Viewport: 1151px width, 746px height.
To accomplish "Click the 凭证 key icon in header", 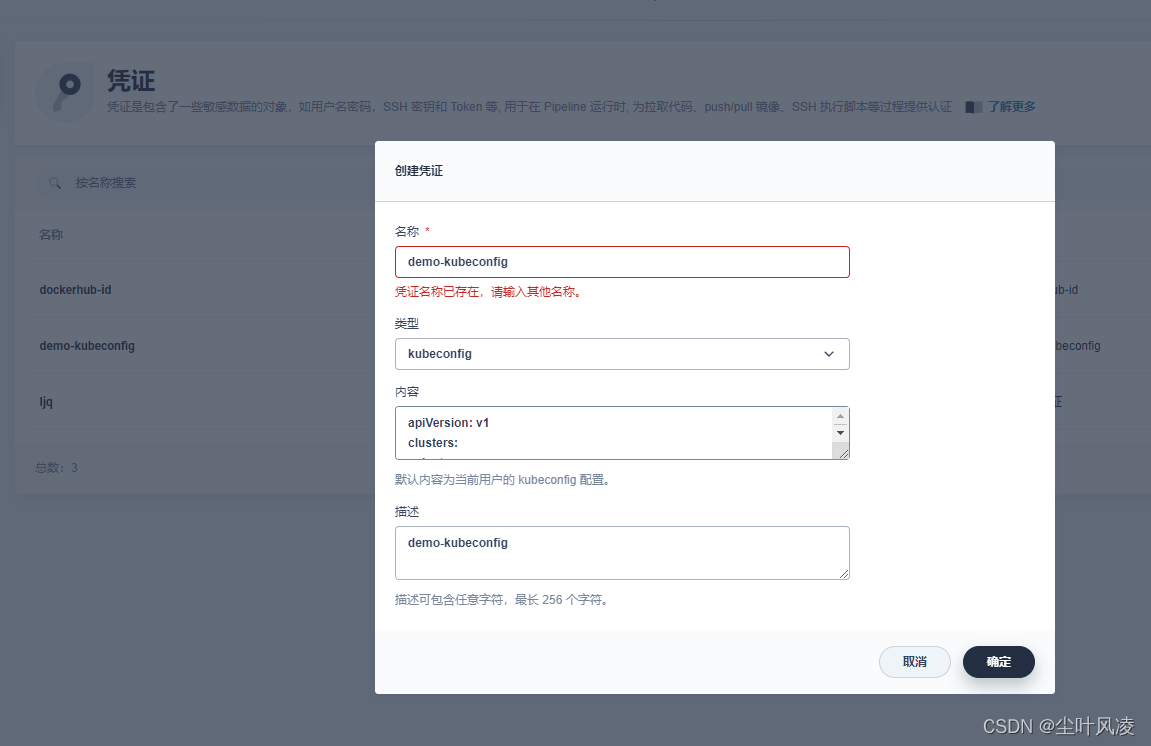I will [65, 92].
